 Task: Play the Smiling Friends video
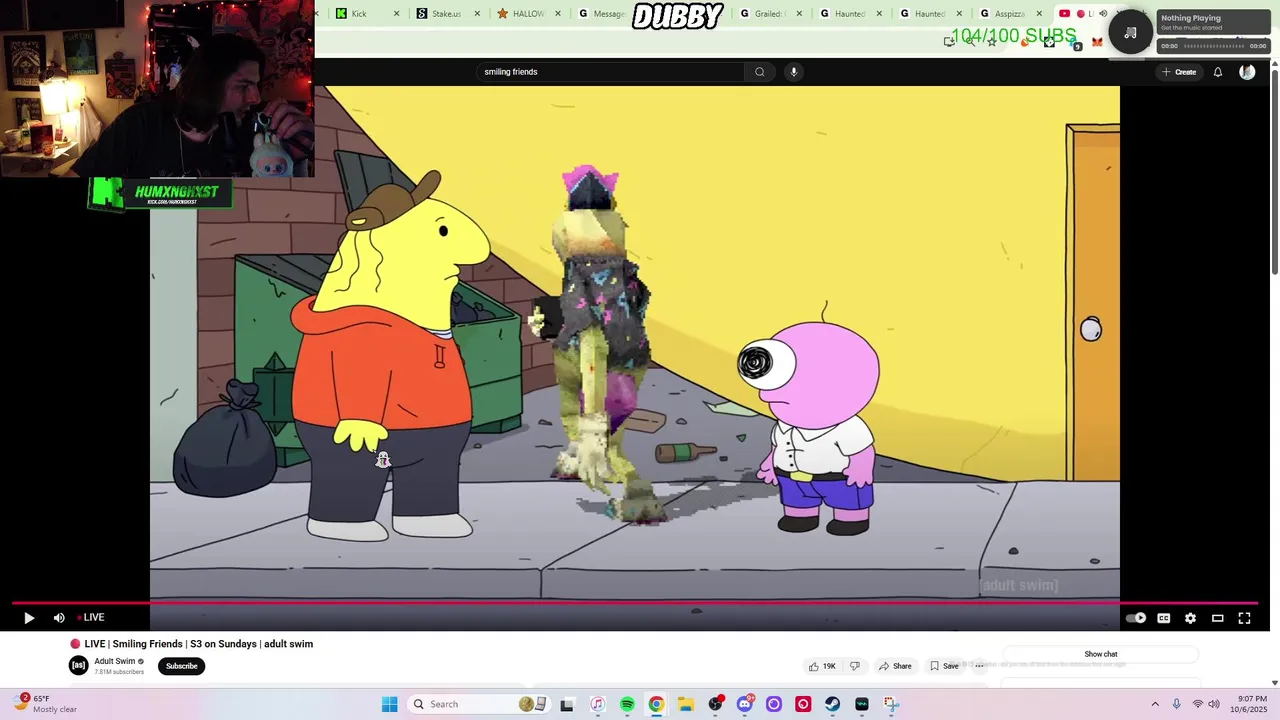(x=28, y=618)
